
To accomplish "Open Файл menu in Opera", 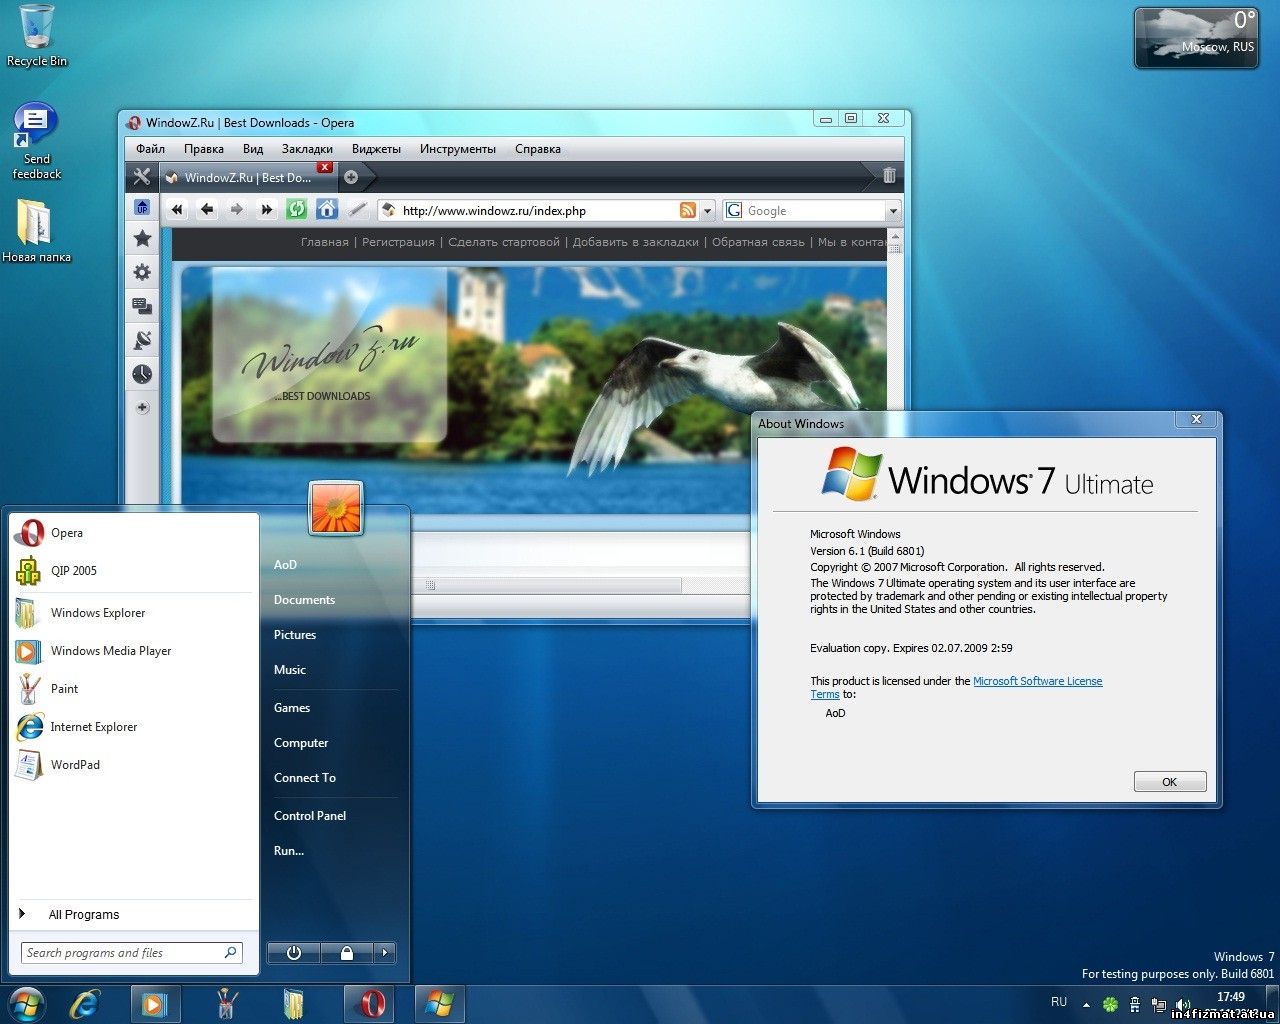I will coord(151,149).
